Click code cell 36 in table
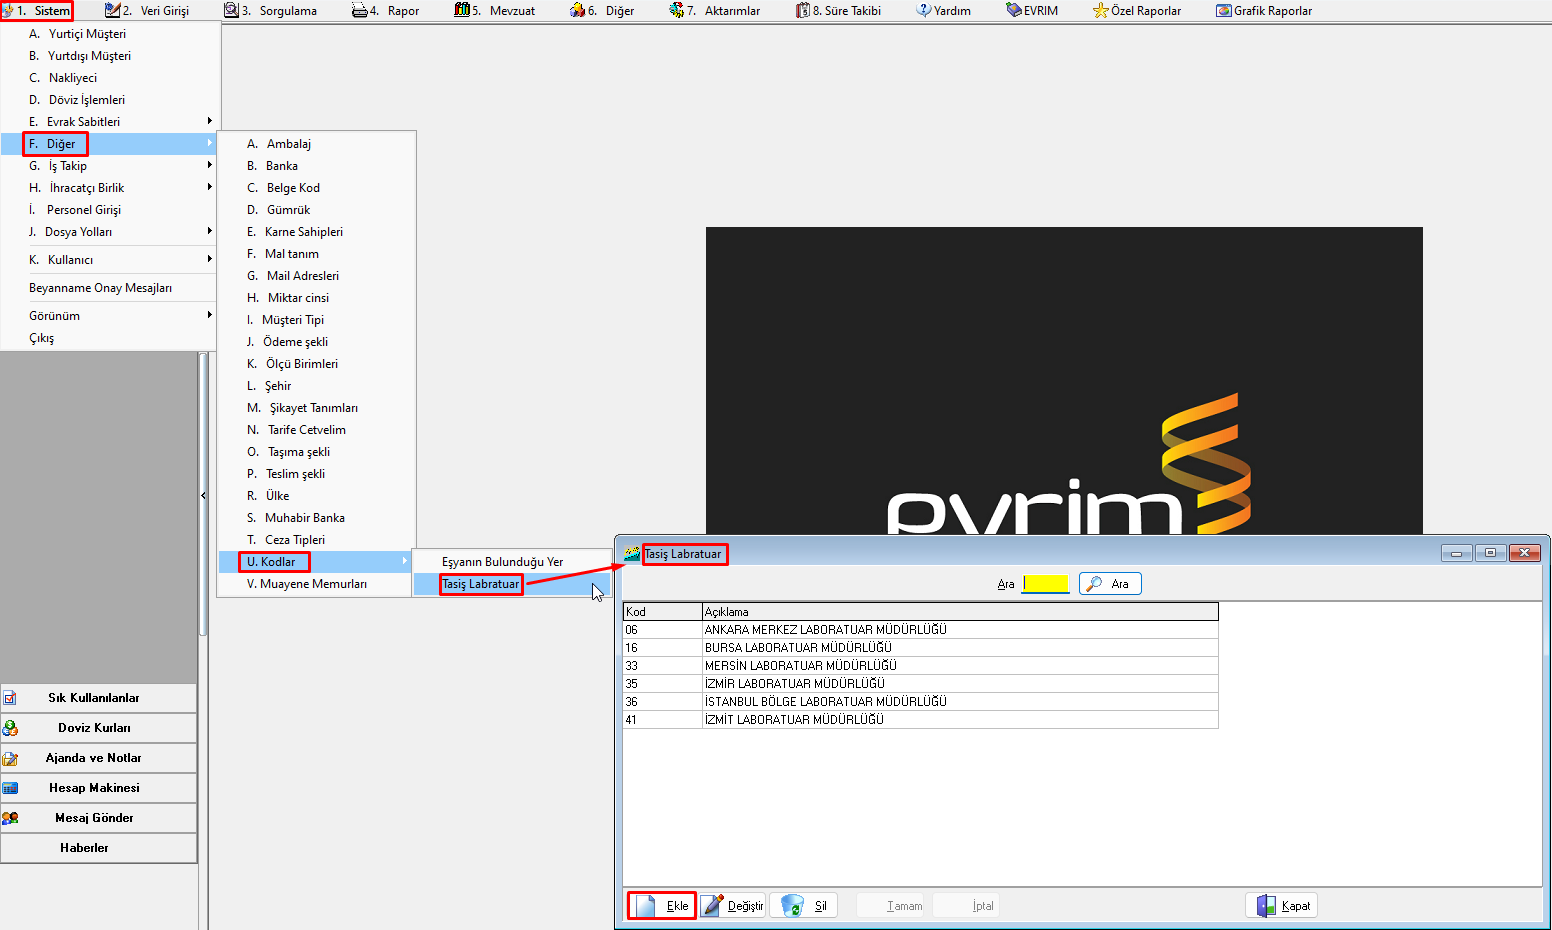The image size is (1552, 930). (662, 702)
